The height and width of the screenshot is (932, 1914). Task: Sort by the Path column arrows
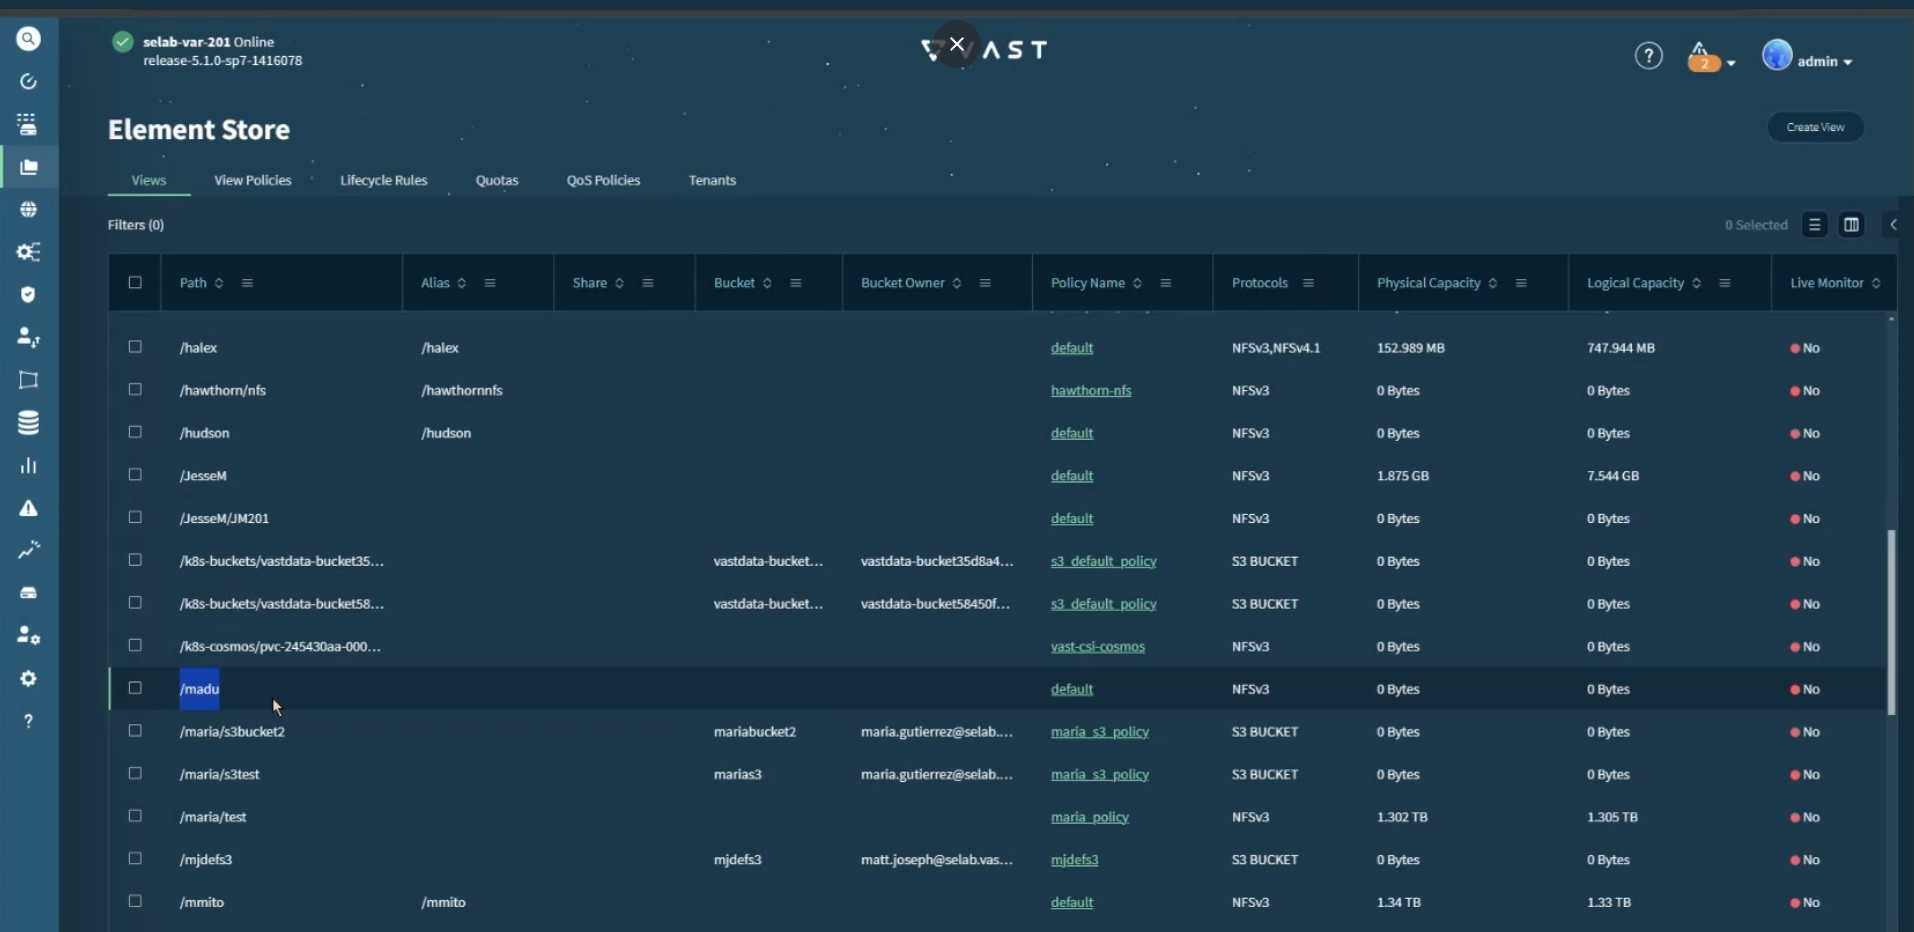pyautogui.click(x=219, y=283)
